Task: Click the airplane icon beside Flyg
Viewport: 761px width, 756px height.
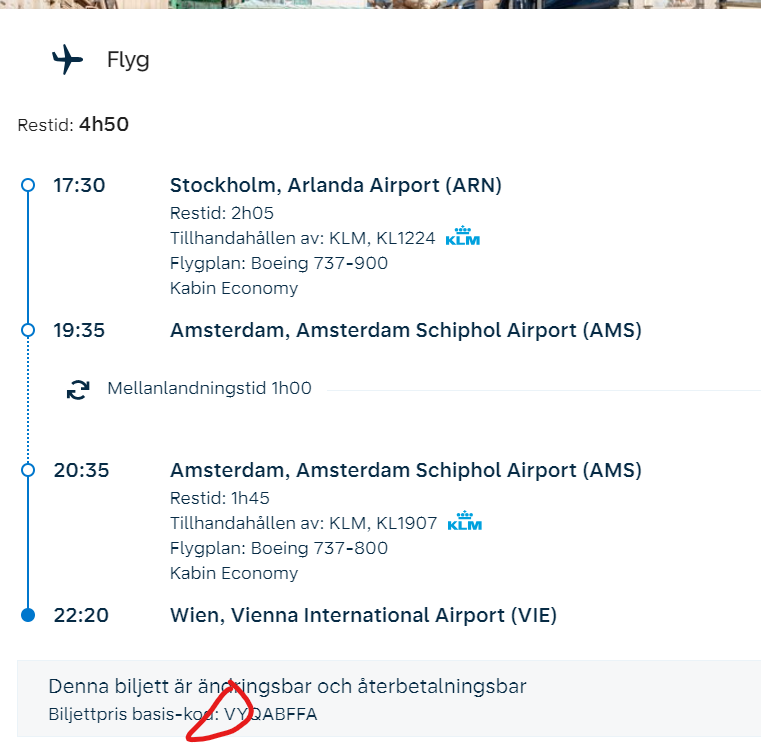Action: 67,60
